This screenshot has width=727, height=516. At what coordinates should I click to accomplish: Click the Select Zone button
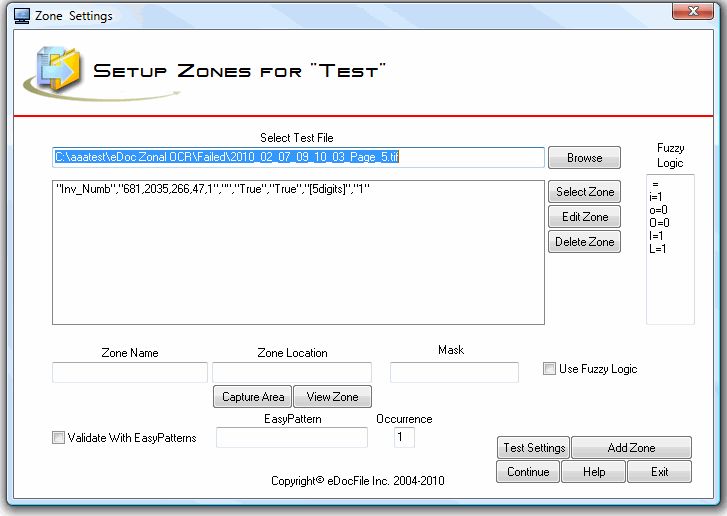coord(584,191)
